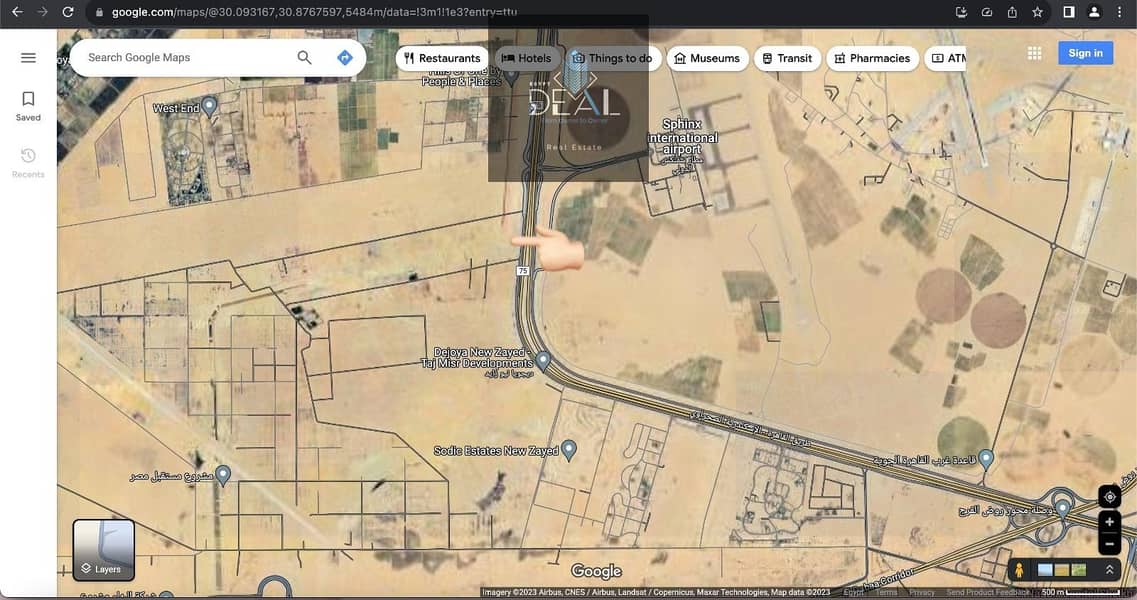Open the Saved places panel
1137x600 pixels.
pyautogui.click(x=28, y=105)
